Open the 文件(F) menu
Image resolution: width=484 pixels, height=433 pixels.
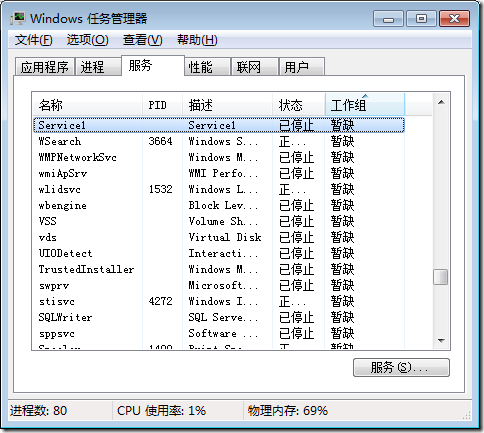[33, 40]
